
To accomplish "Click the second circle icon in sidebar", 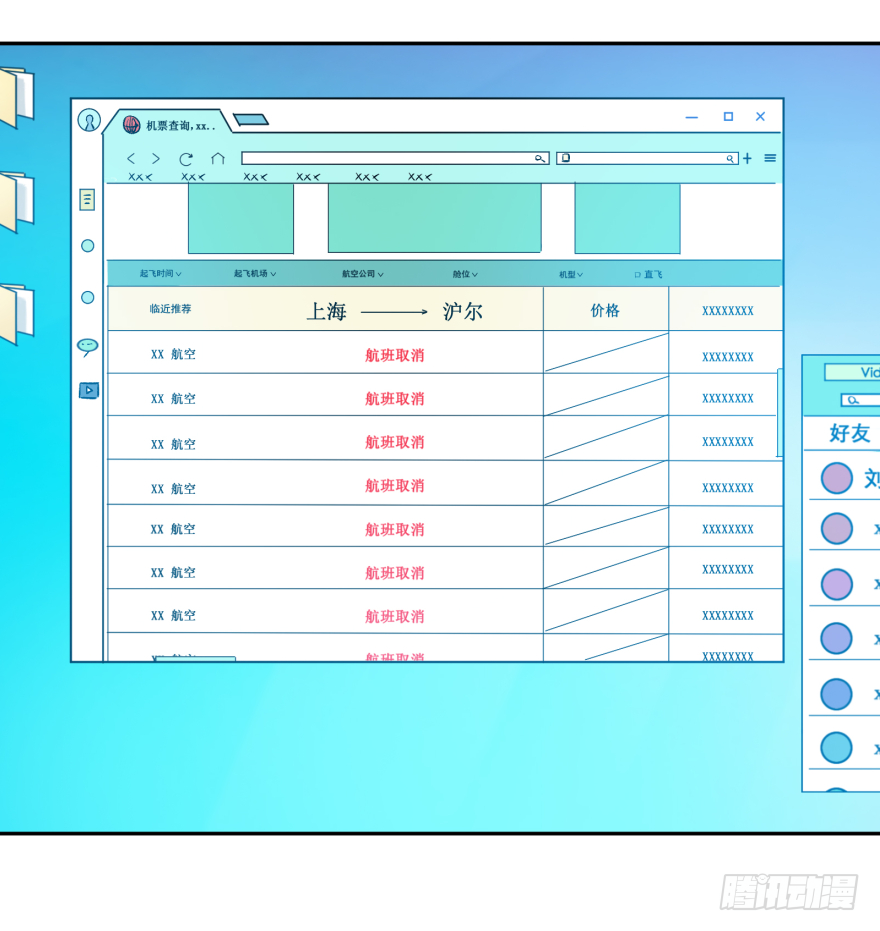I will point(87,297).
